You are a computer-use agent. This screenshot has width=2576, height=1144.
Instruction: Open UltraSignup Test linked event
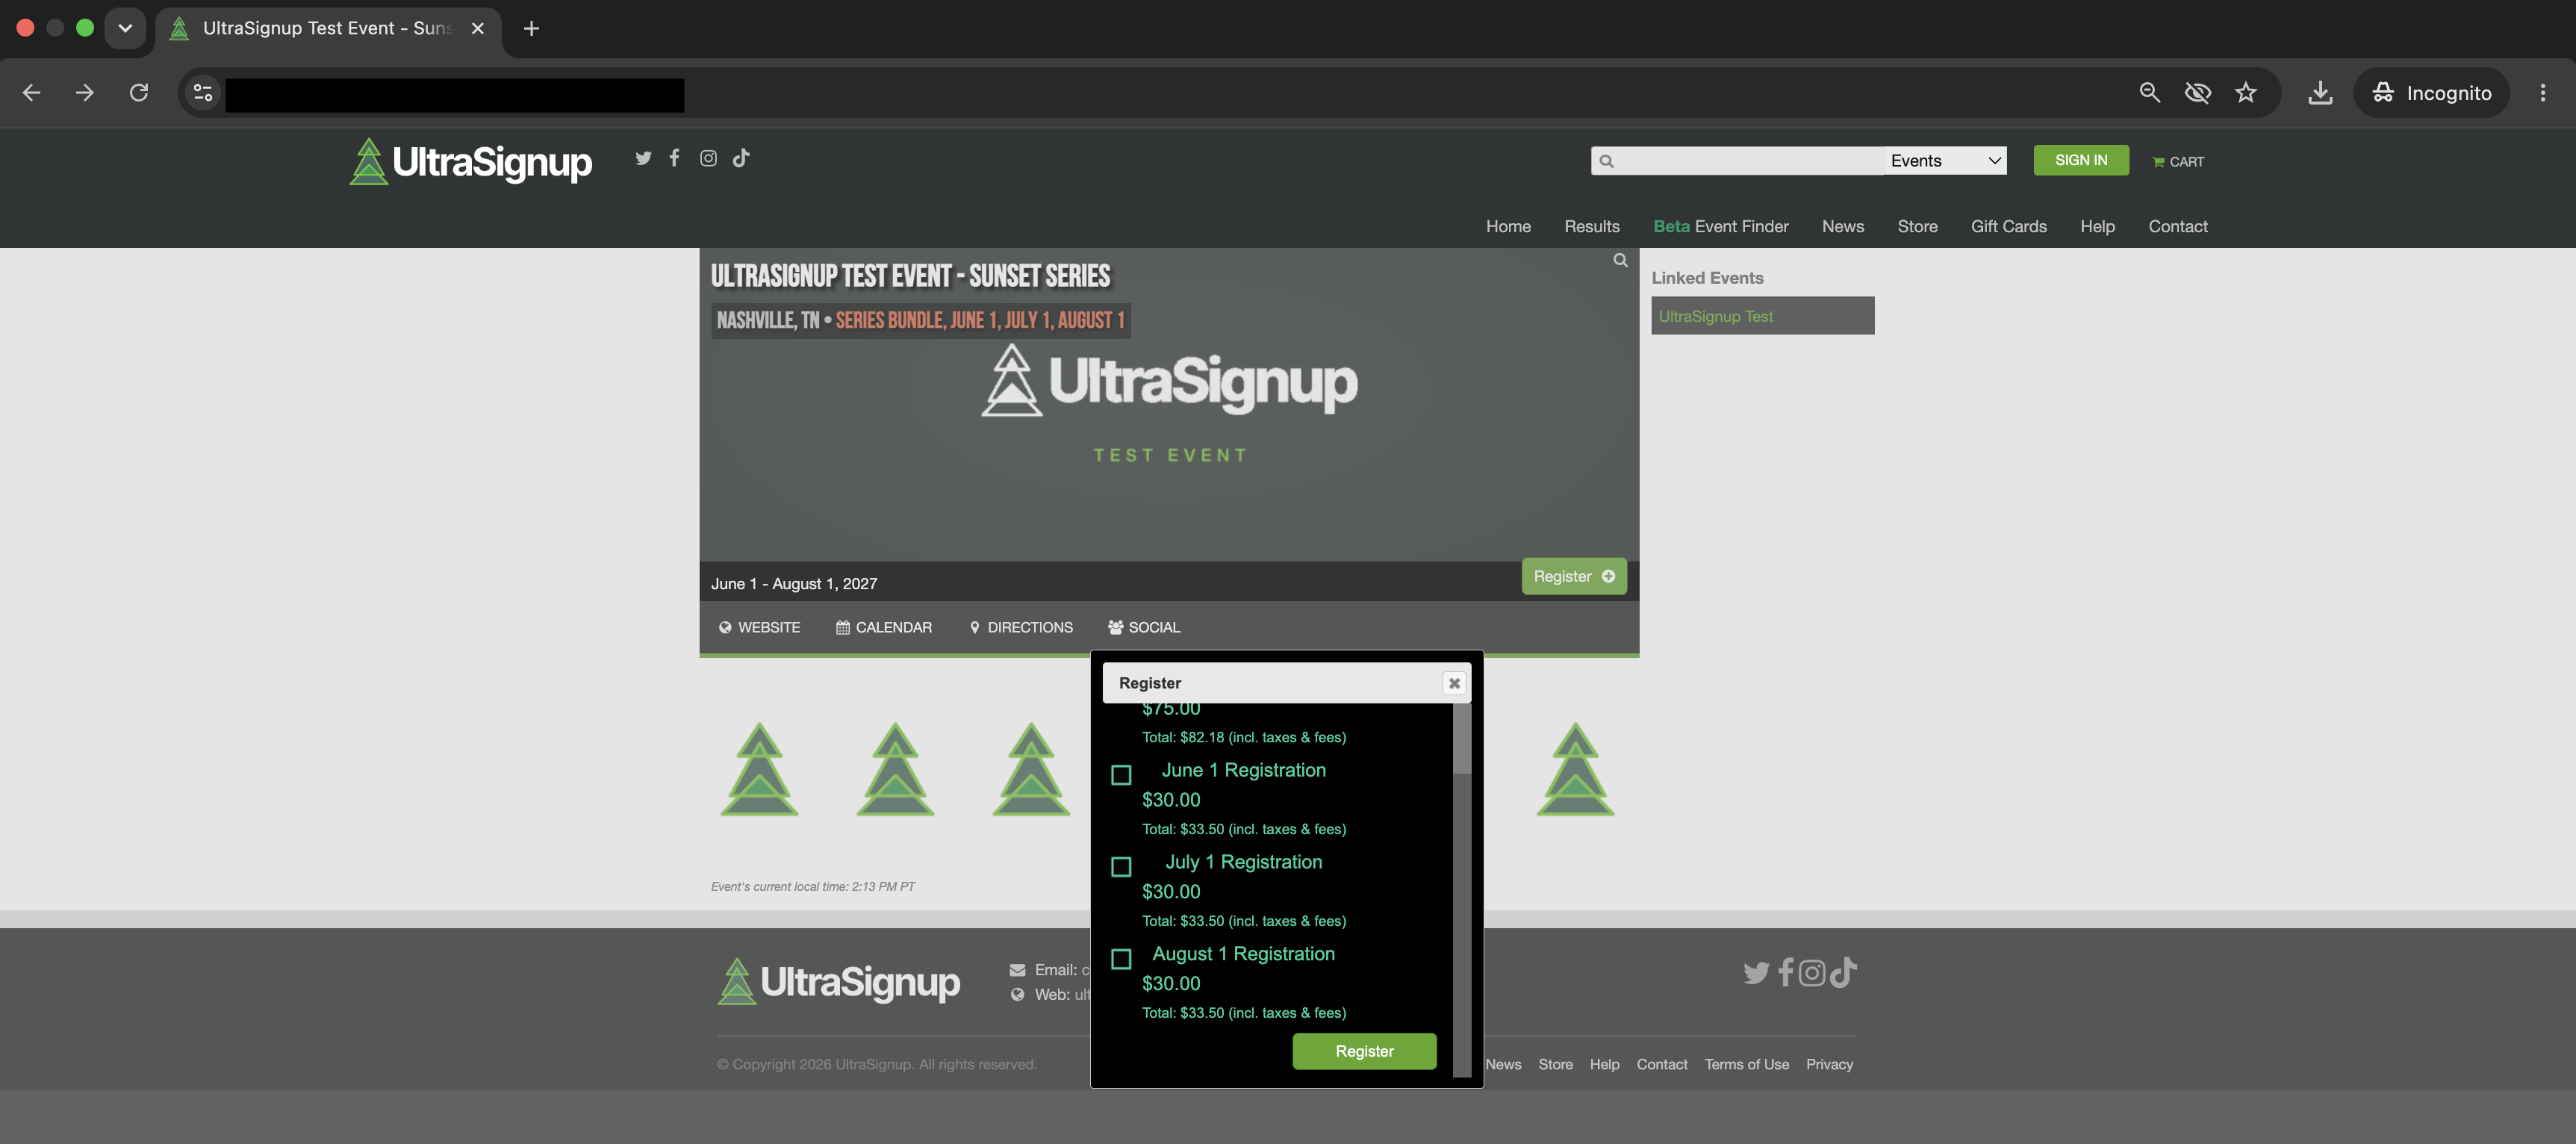pos(1762,316)
